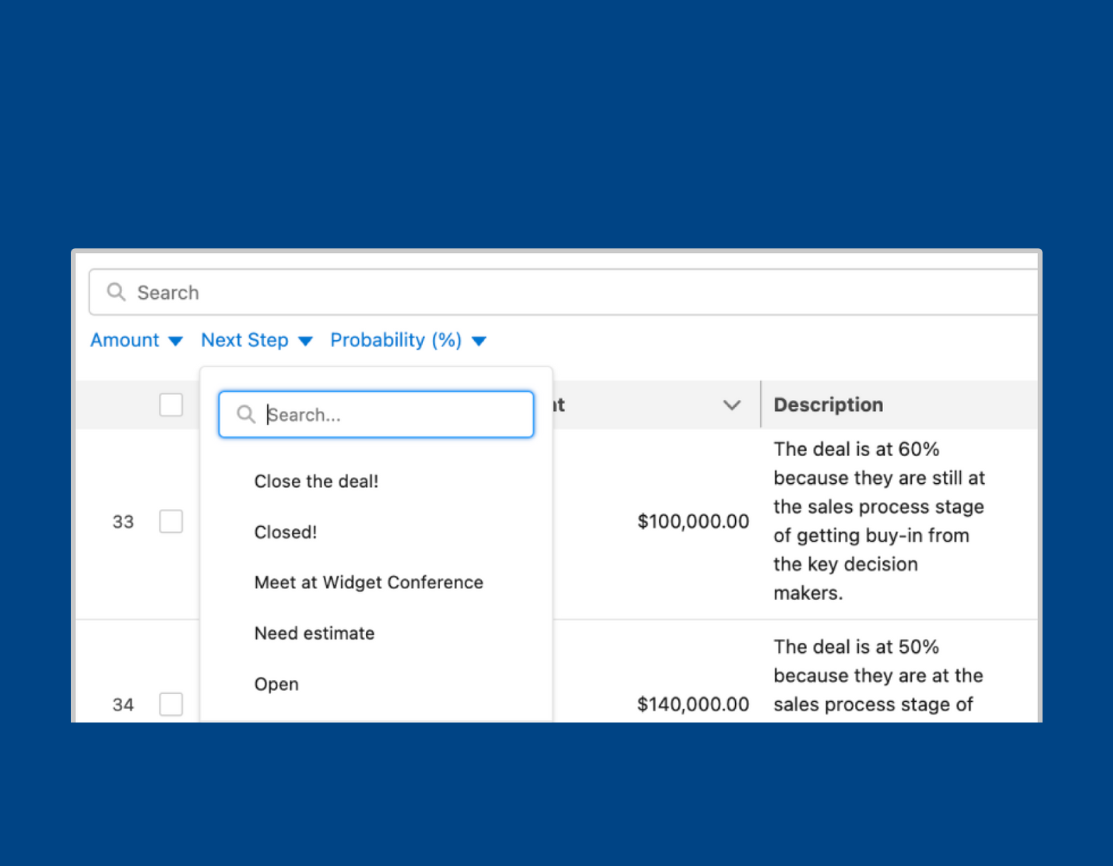Click the Amount filter arrow icon

point(175,341)
